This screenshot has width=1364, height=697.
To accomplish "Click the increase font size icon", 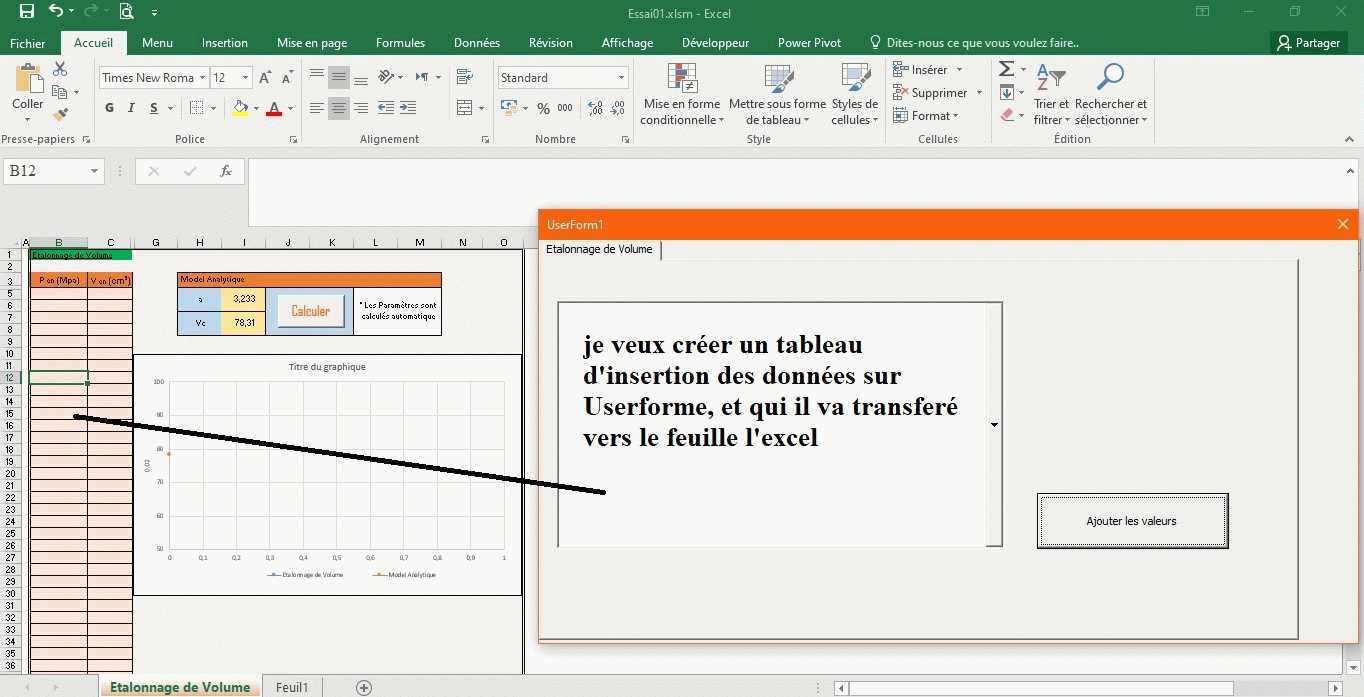I will point(265,78).
